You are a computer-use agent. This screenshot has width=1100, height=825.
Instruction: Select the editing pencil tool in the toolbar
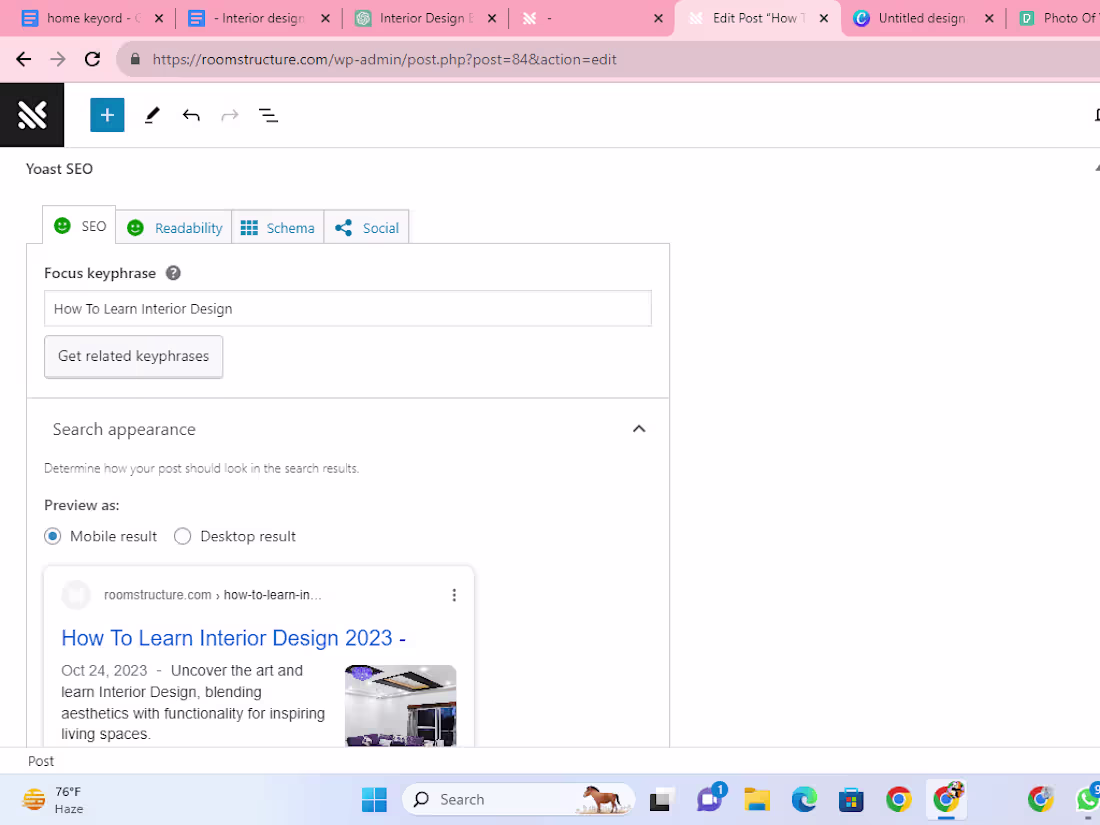pos(152,115)
